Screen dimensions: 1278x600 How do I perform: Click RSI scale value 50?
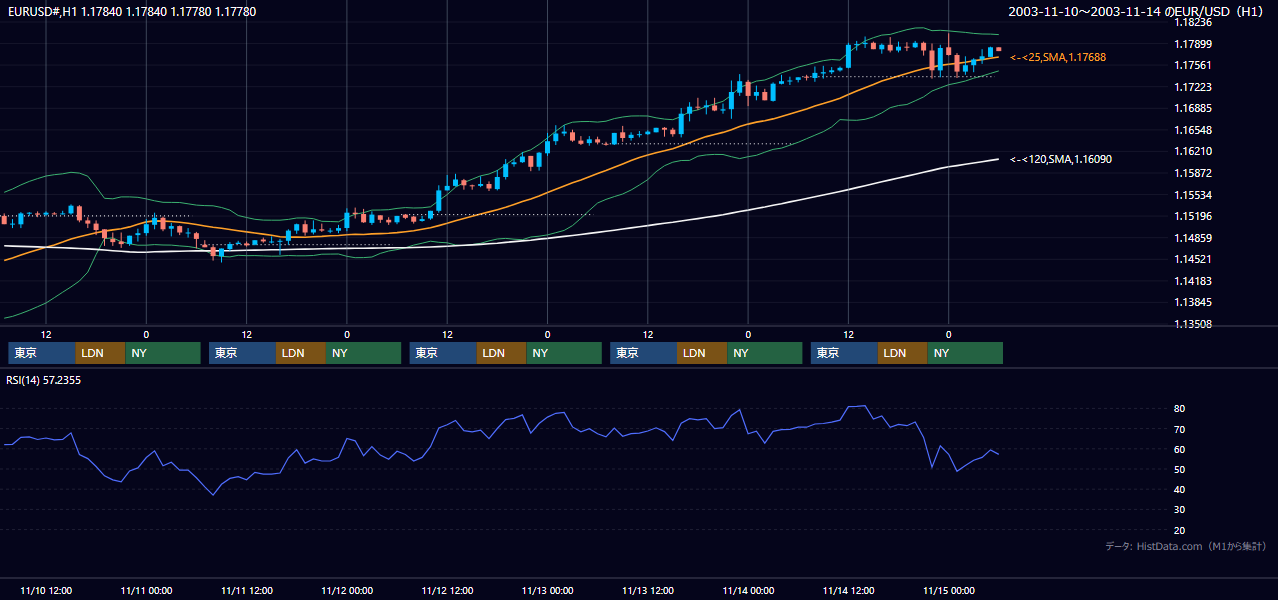(1179, 469)
